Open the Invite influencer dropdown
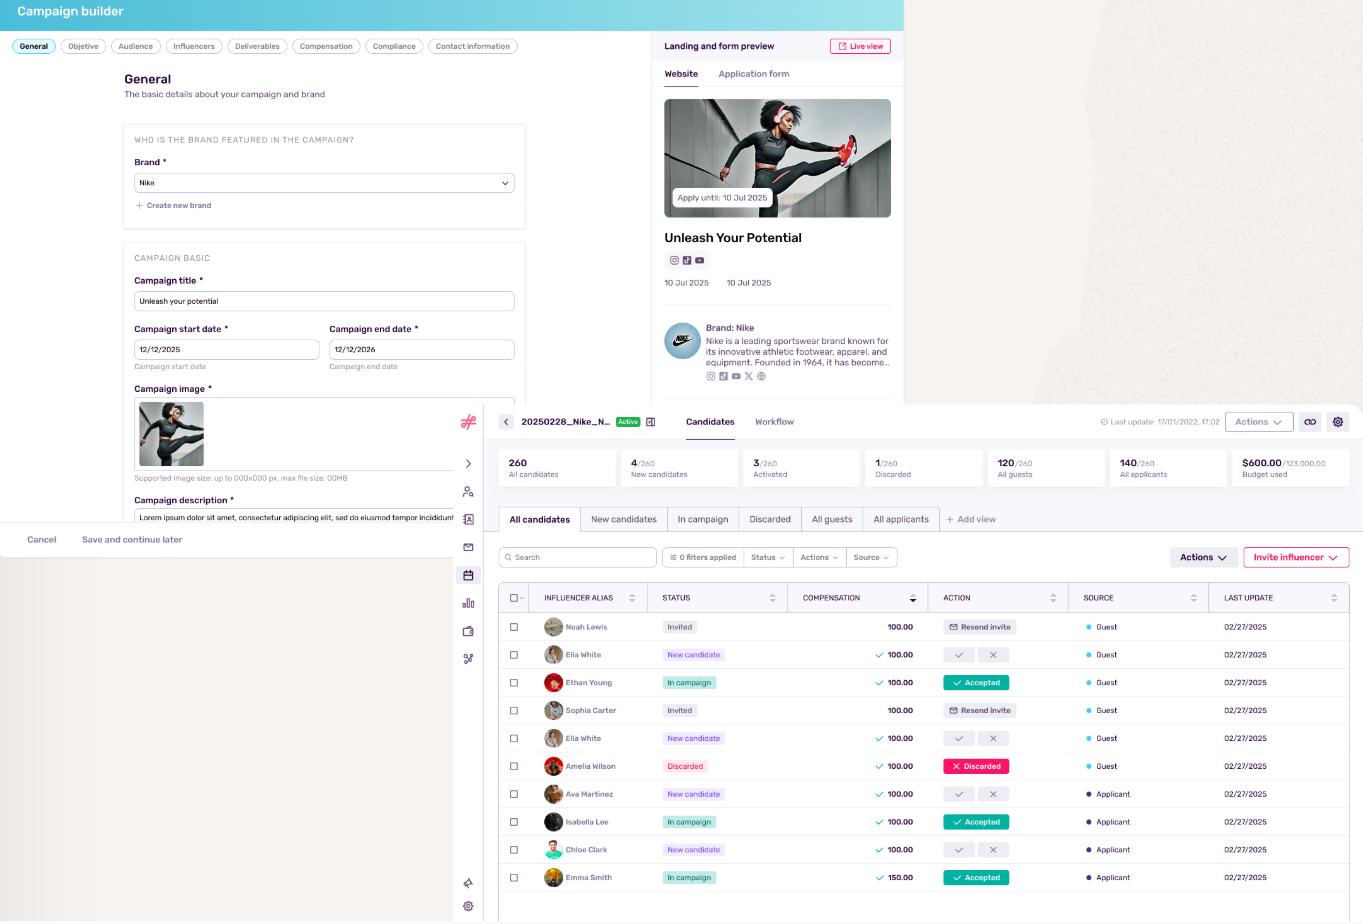Screen dimensions: 1363x924 point(1296,557)
